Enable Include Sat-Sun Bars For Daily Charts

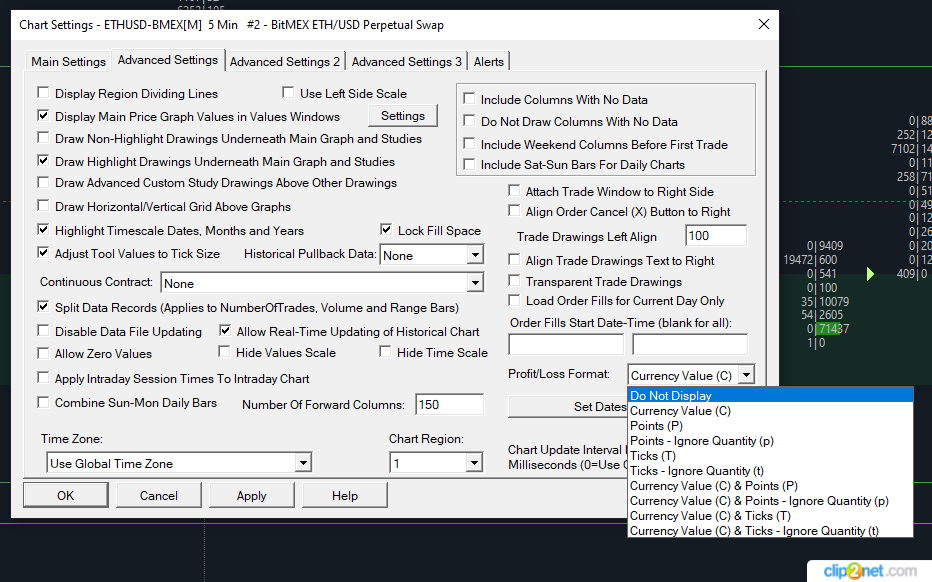[469, 164]
